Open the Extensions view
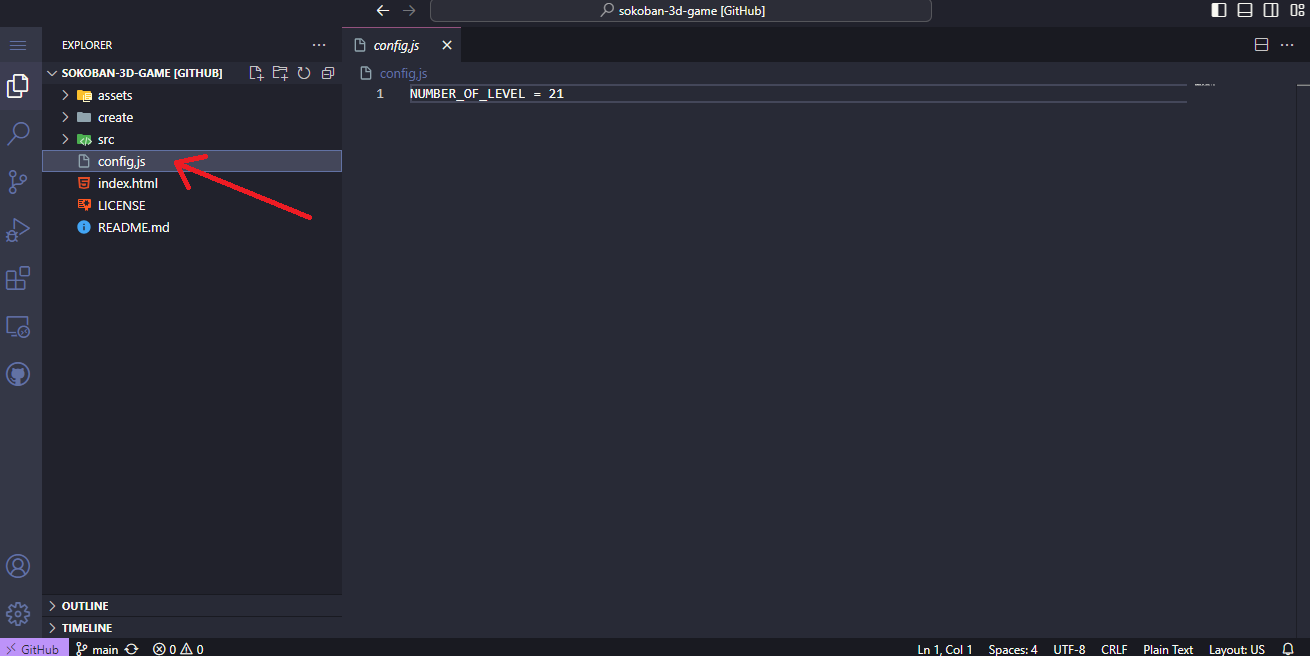 pos(18,278)
